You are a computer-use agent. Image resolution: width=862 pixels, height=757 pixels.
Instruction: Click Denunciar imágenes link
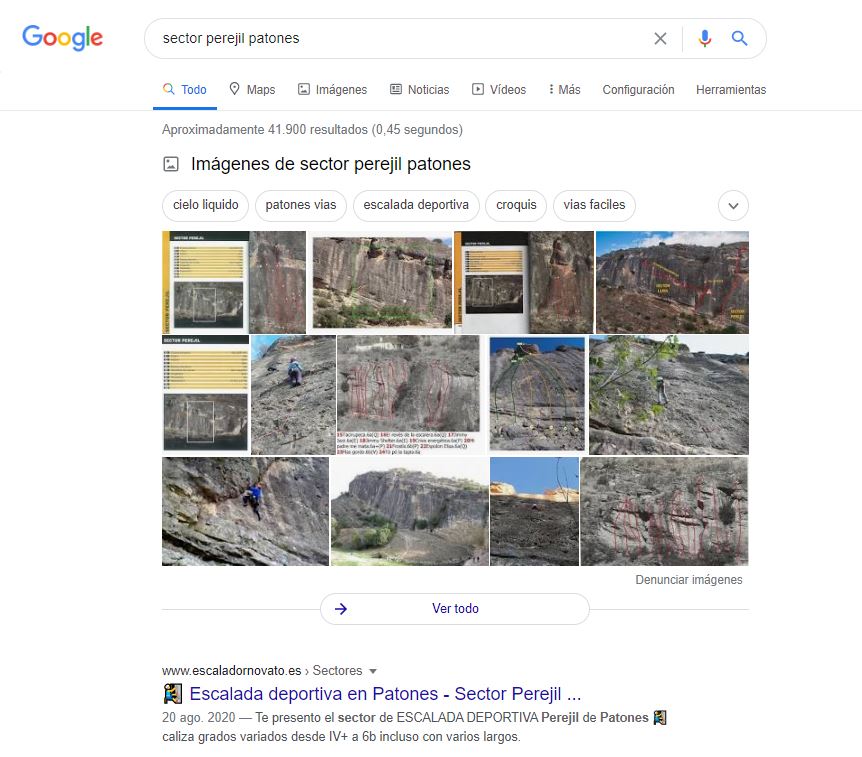pyautogui.click(x=689, y=579)
